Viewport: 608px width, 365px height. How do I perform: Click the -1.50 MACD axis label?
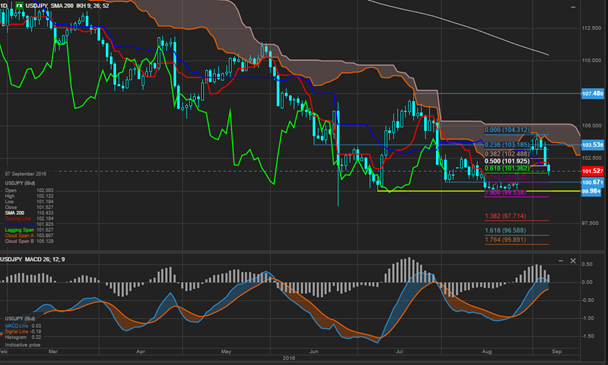[x=587, y=336]
